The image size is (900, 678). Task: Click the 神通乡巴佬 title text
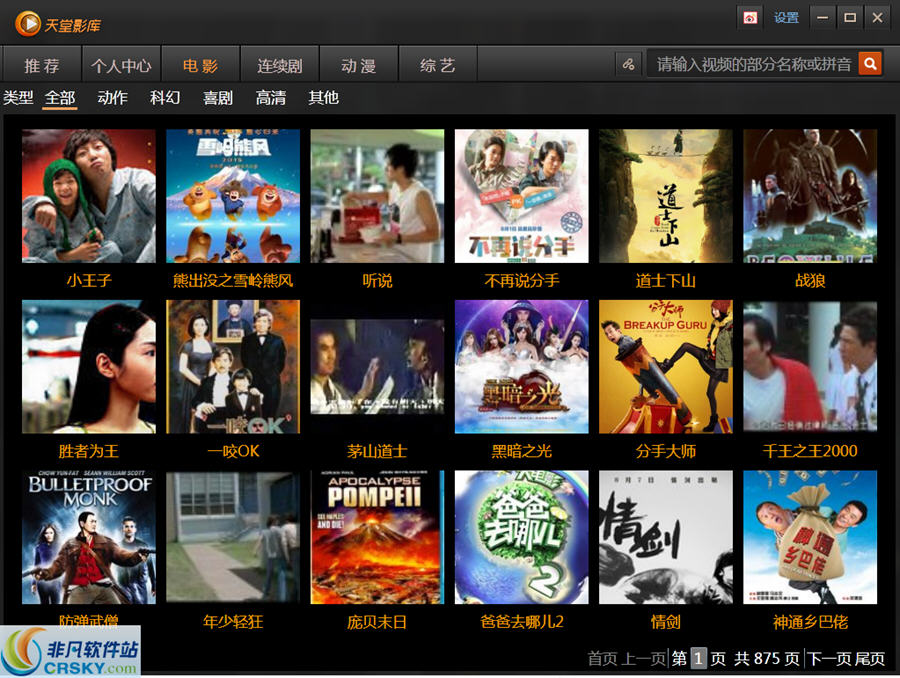click(x=810, y=622)
